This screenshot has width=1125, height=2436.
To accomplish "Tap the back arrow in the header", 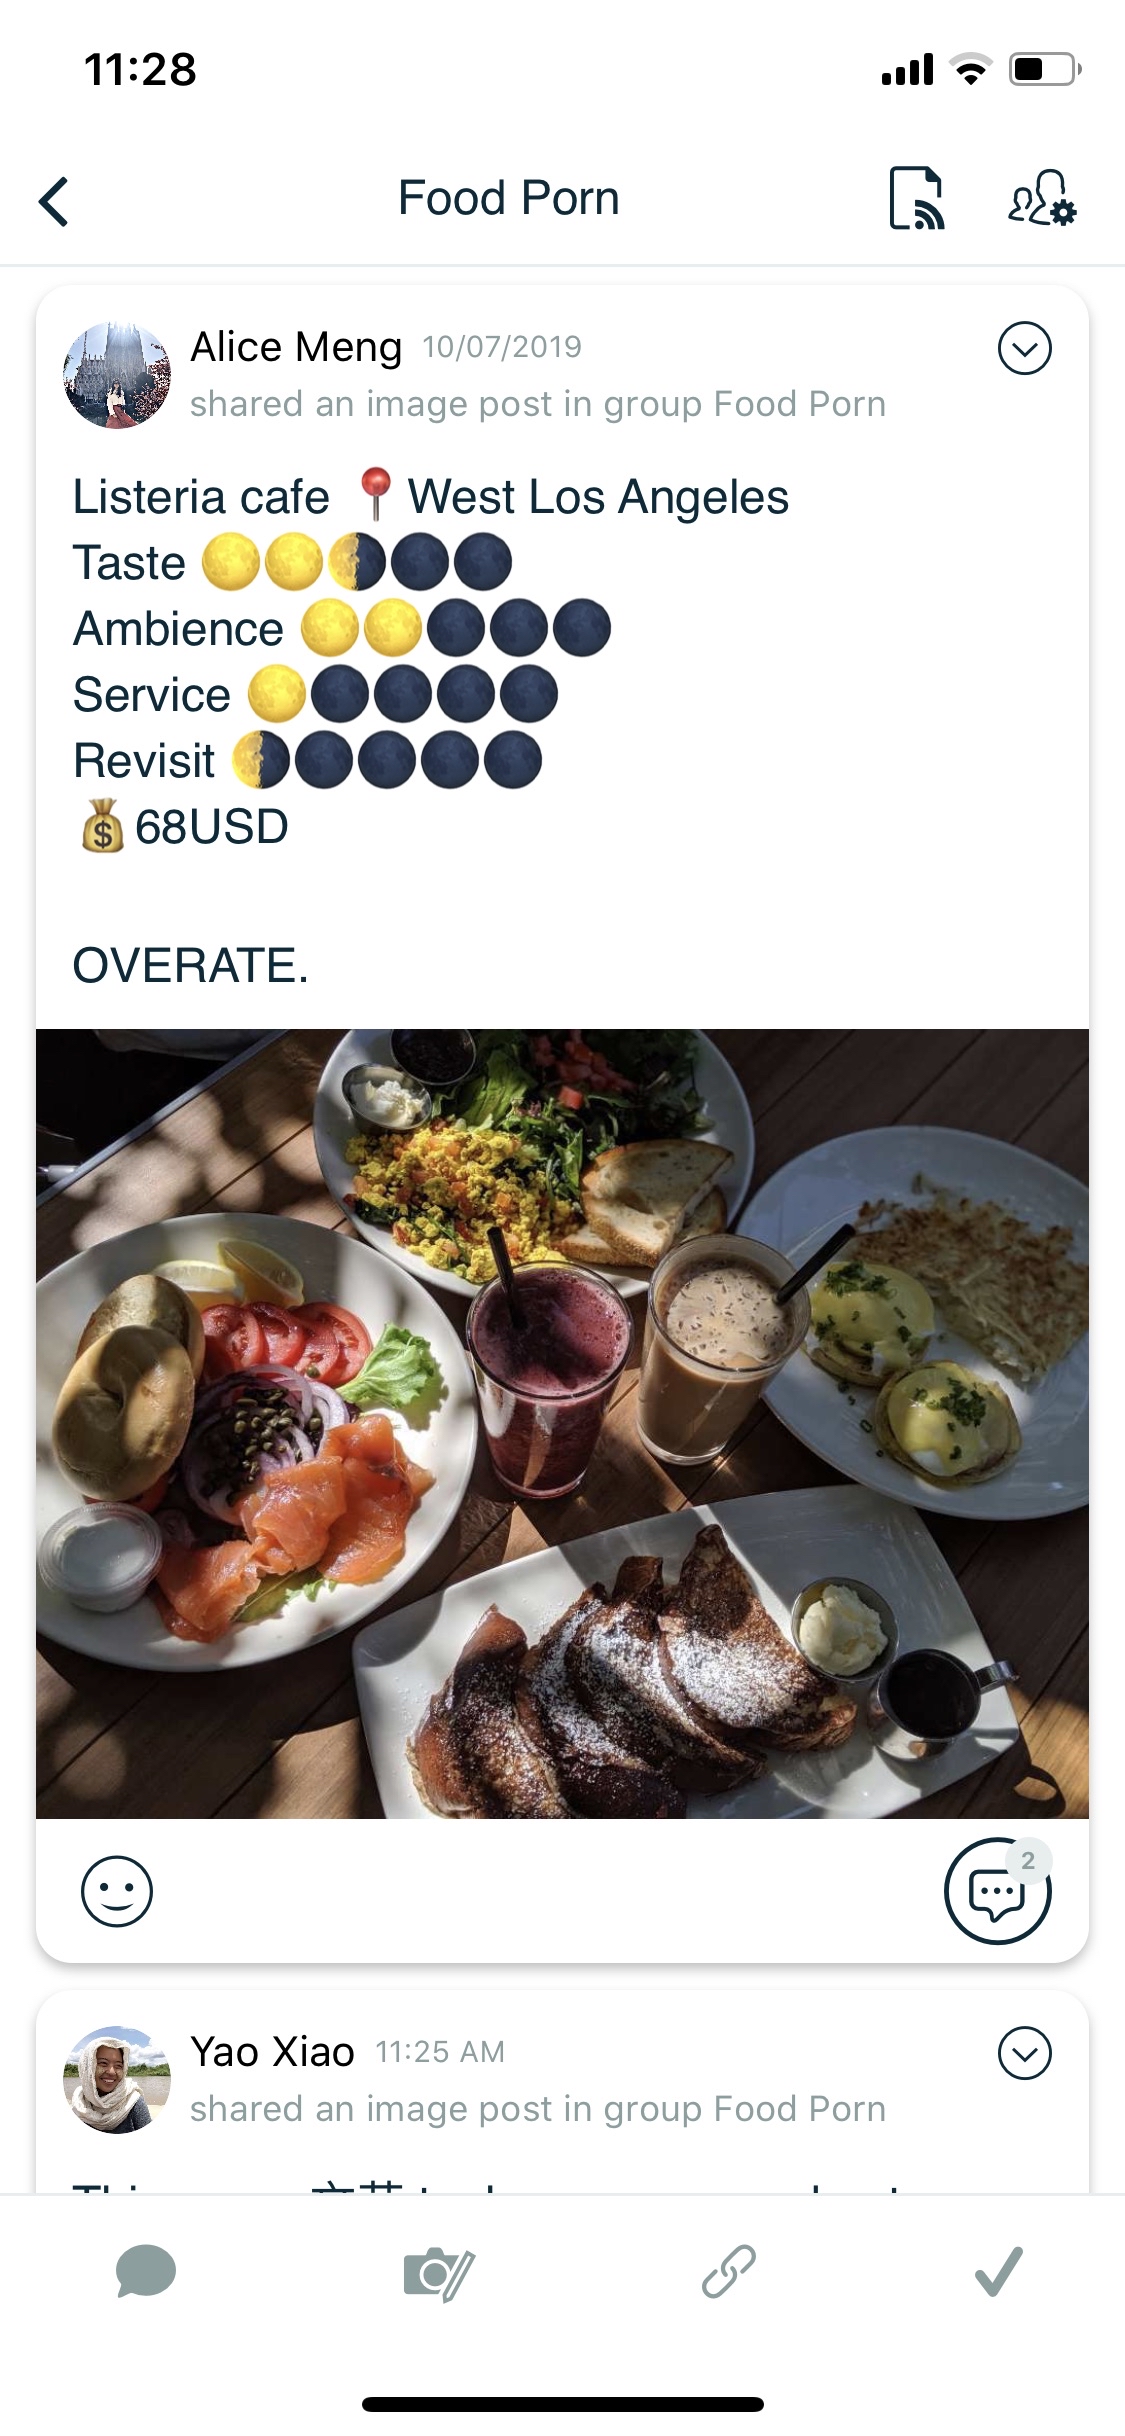I will (x=54, y=201).
